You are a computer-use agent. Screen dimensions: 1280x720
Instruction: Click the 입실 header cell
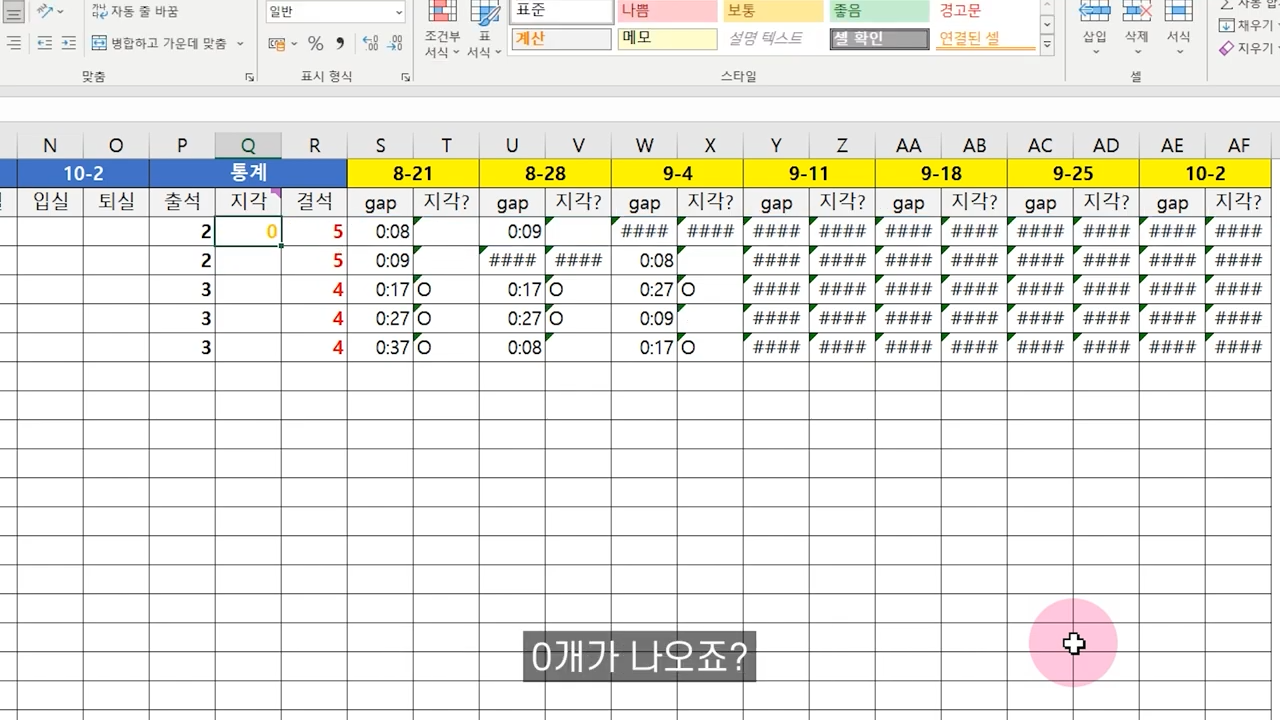[50, 202]
